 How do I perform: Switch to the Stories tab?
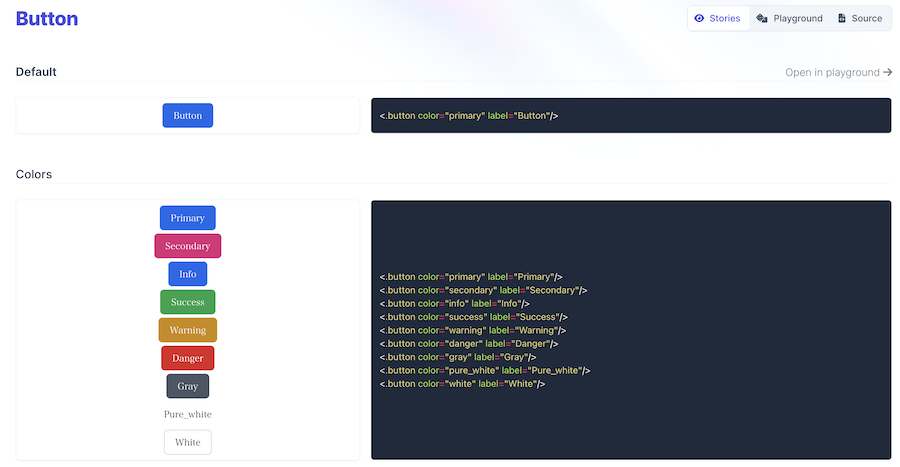click(x=718, y=18)
